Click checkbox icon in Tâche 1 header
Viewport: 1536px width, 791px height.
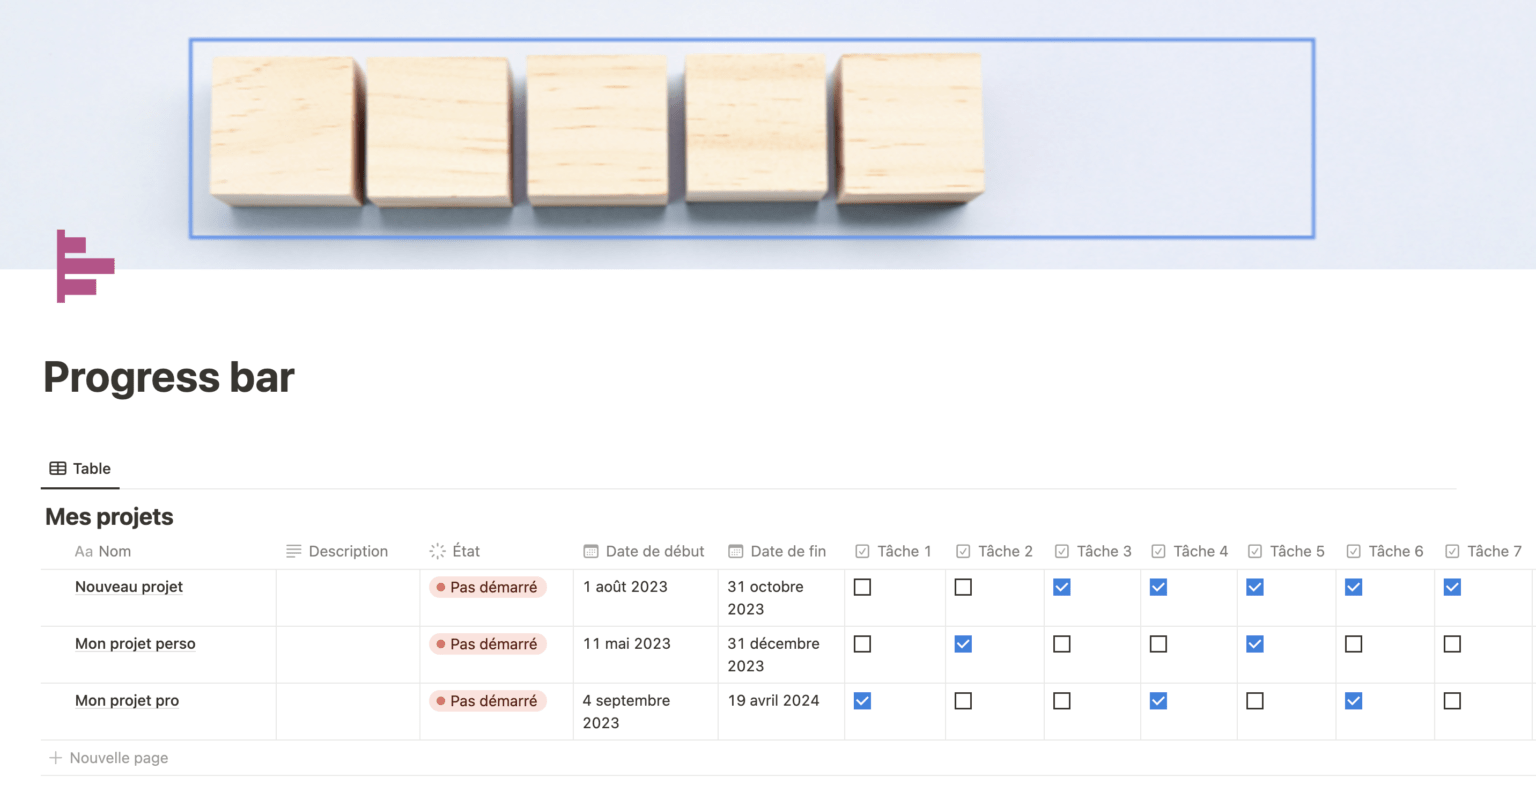[862, 551]
